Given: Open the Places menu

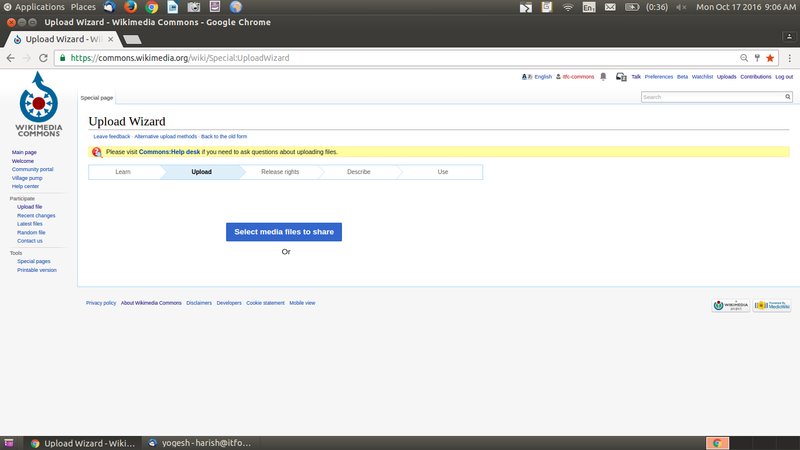Looking at the screenshot, I should (83, 7).
